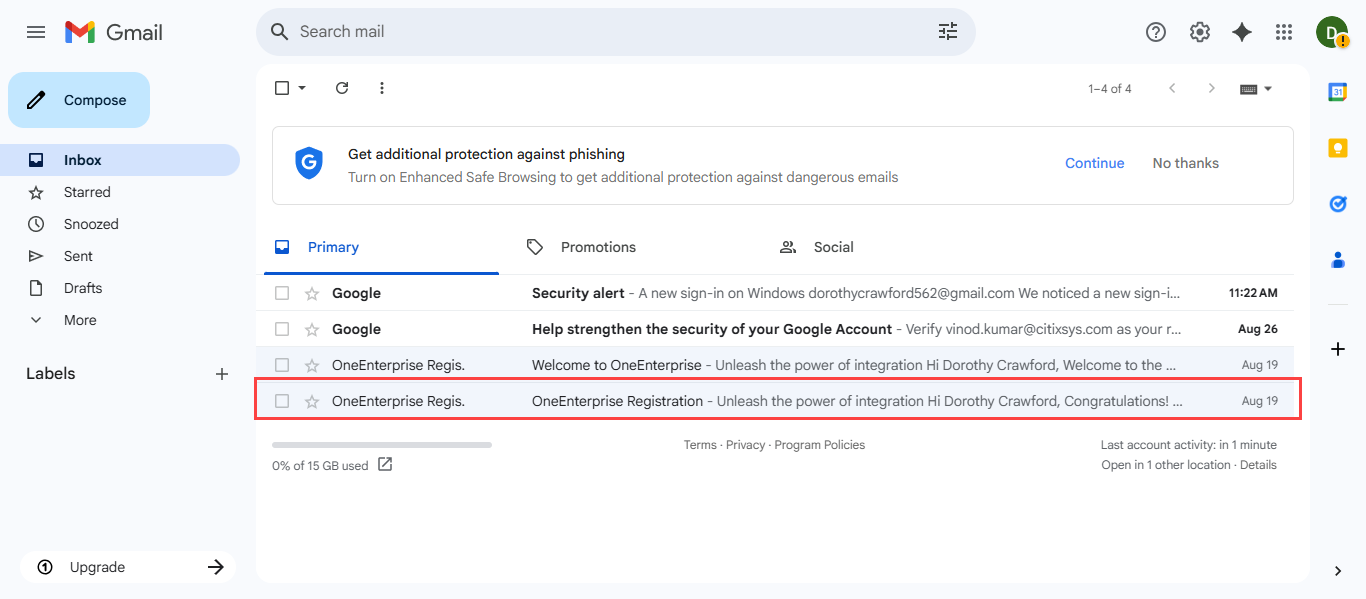1366x599 pixels.
Task: Click the Gemini sparkle icon
Action: [1241, 32]
